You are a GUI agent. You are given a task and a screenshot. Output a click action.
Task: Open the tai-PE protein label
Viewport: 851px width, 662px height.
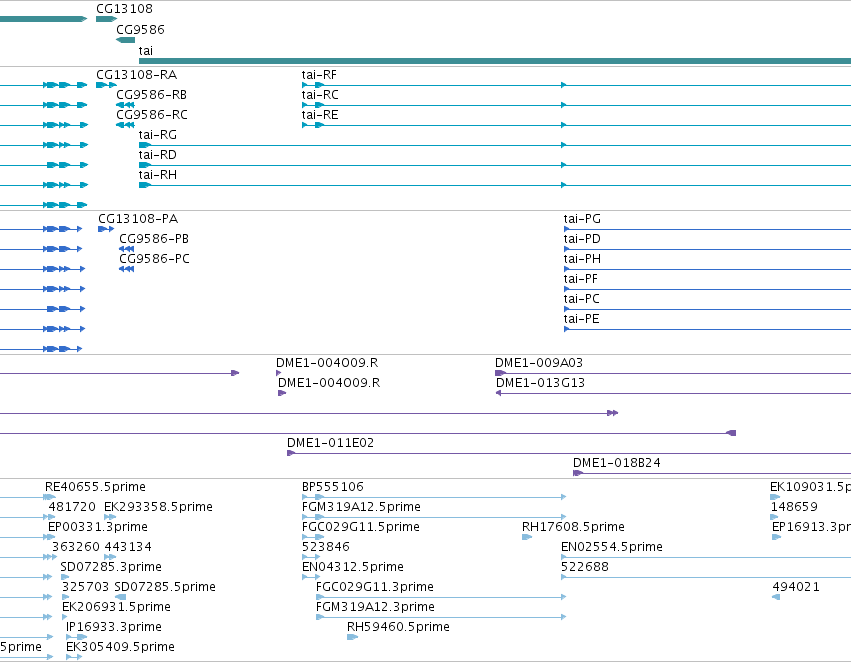click(x=581, y=319)
